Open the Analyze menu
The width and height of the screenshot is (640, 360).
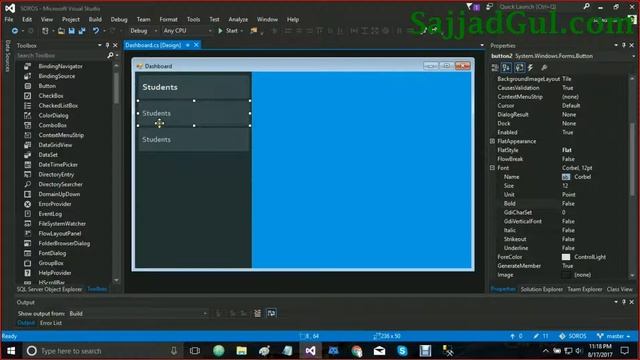pos(238,19)
